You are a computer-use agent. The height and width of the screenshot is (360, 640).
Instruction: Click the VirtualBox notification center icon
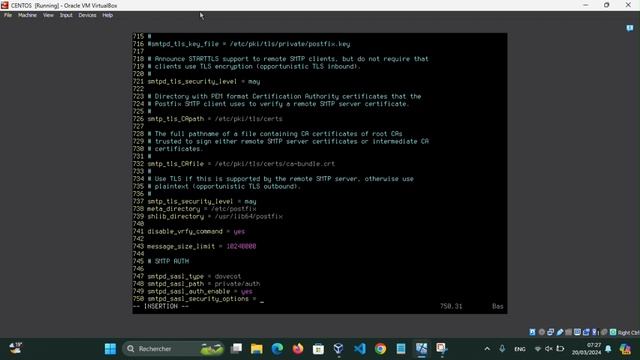click(630, 28)
